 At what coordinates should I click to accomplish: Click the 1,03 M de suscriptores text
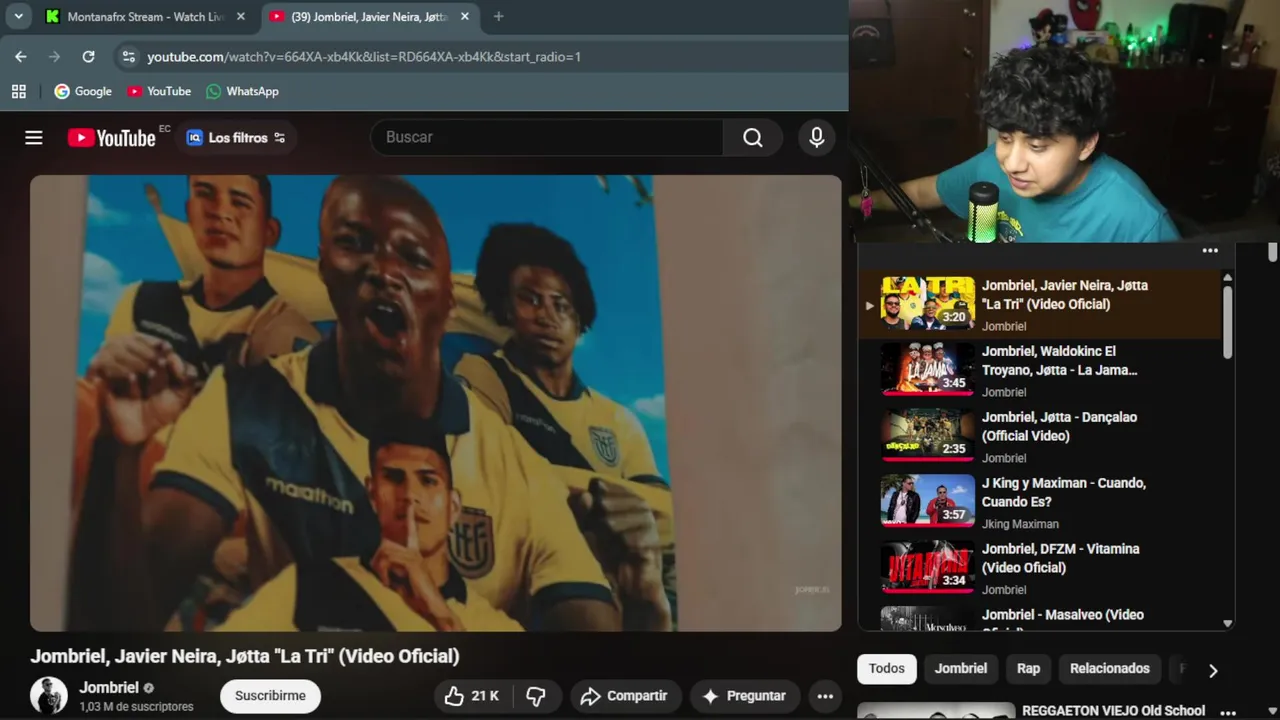click(136, 707)
